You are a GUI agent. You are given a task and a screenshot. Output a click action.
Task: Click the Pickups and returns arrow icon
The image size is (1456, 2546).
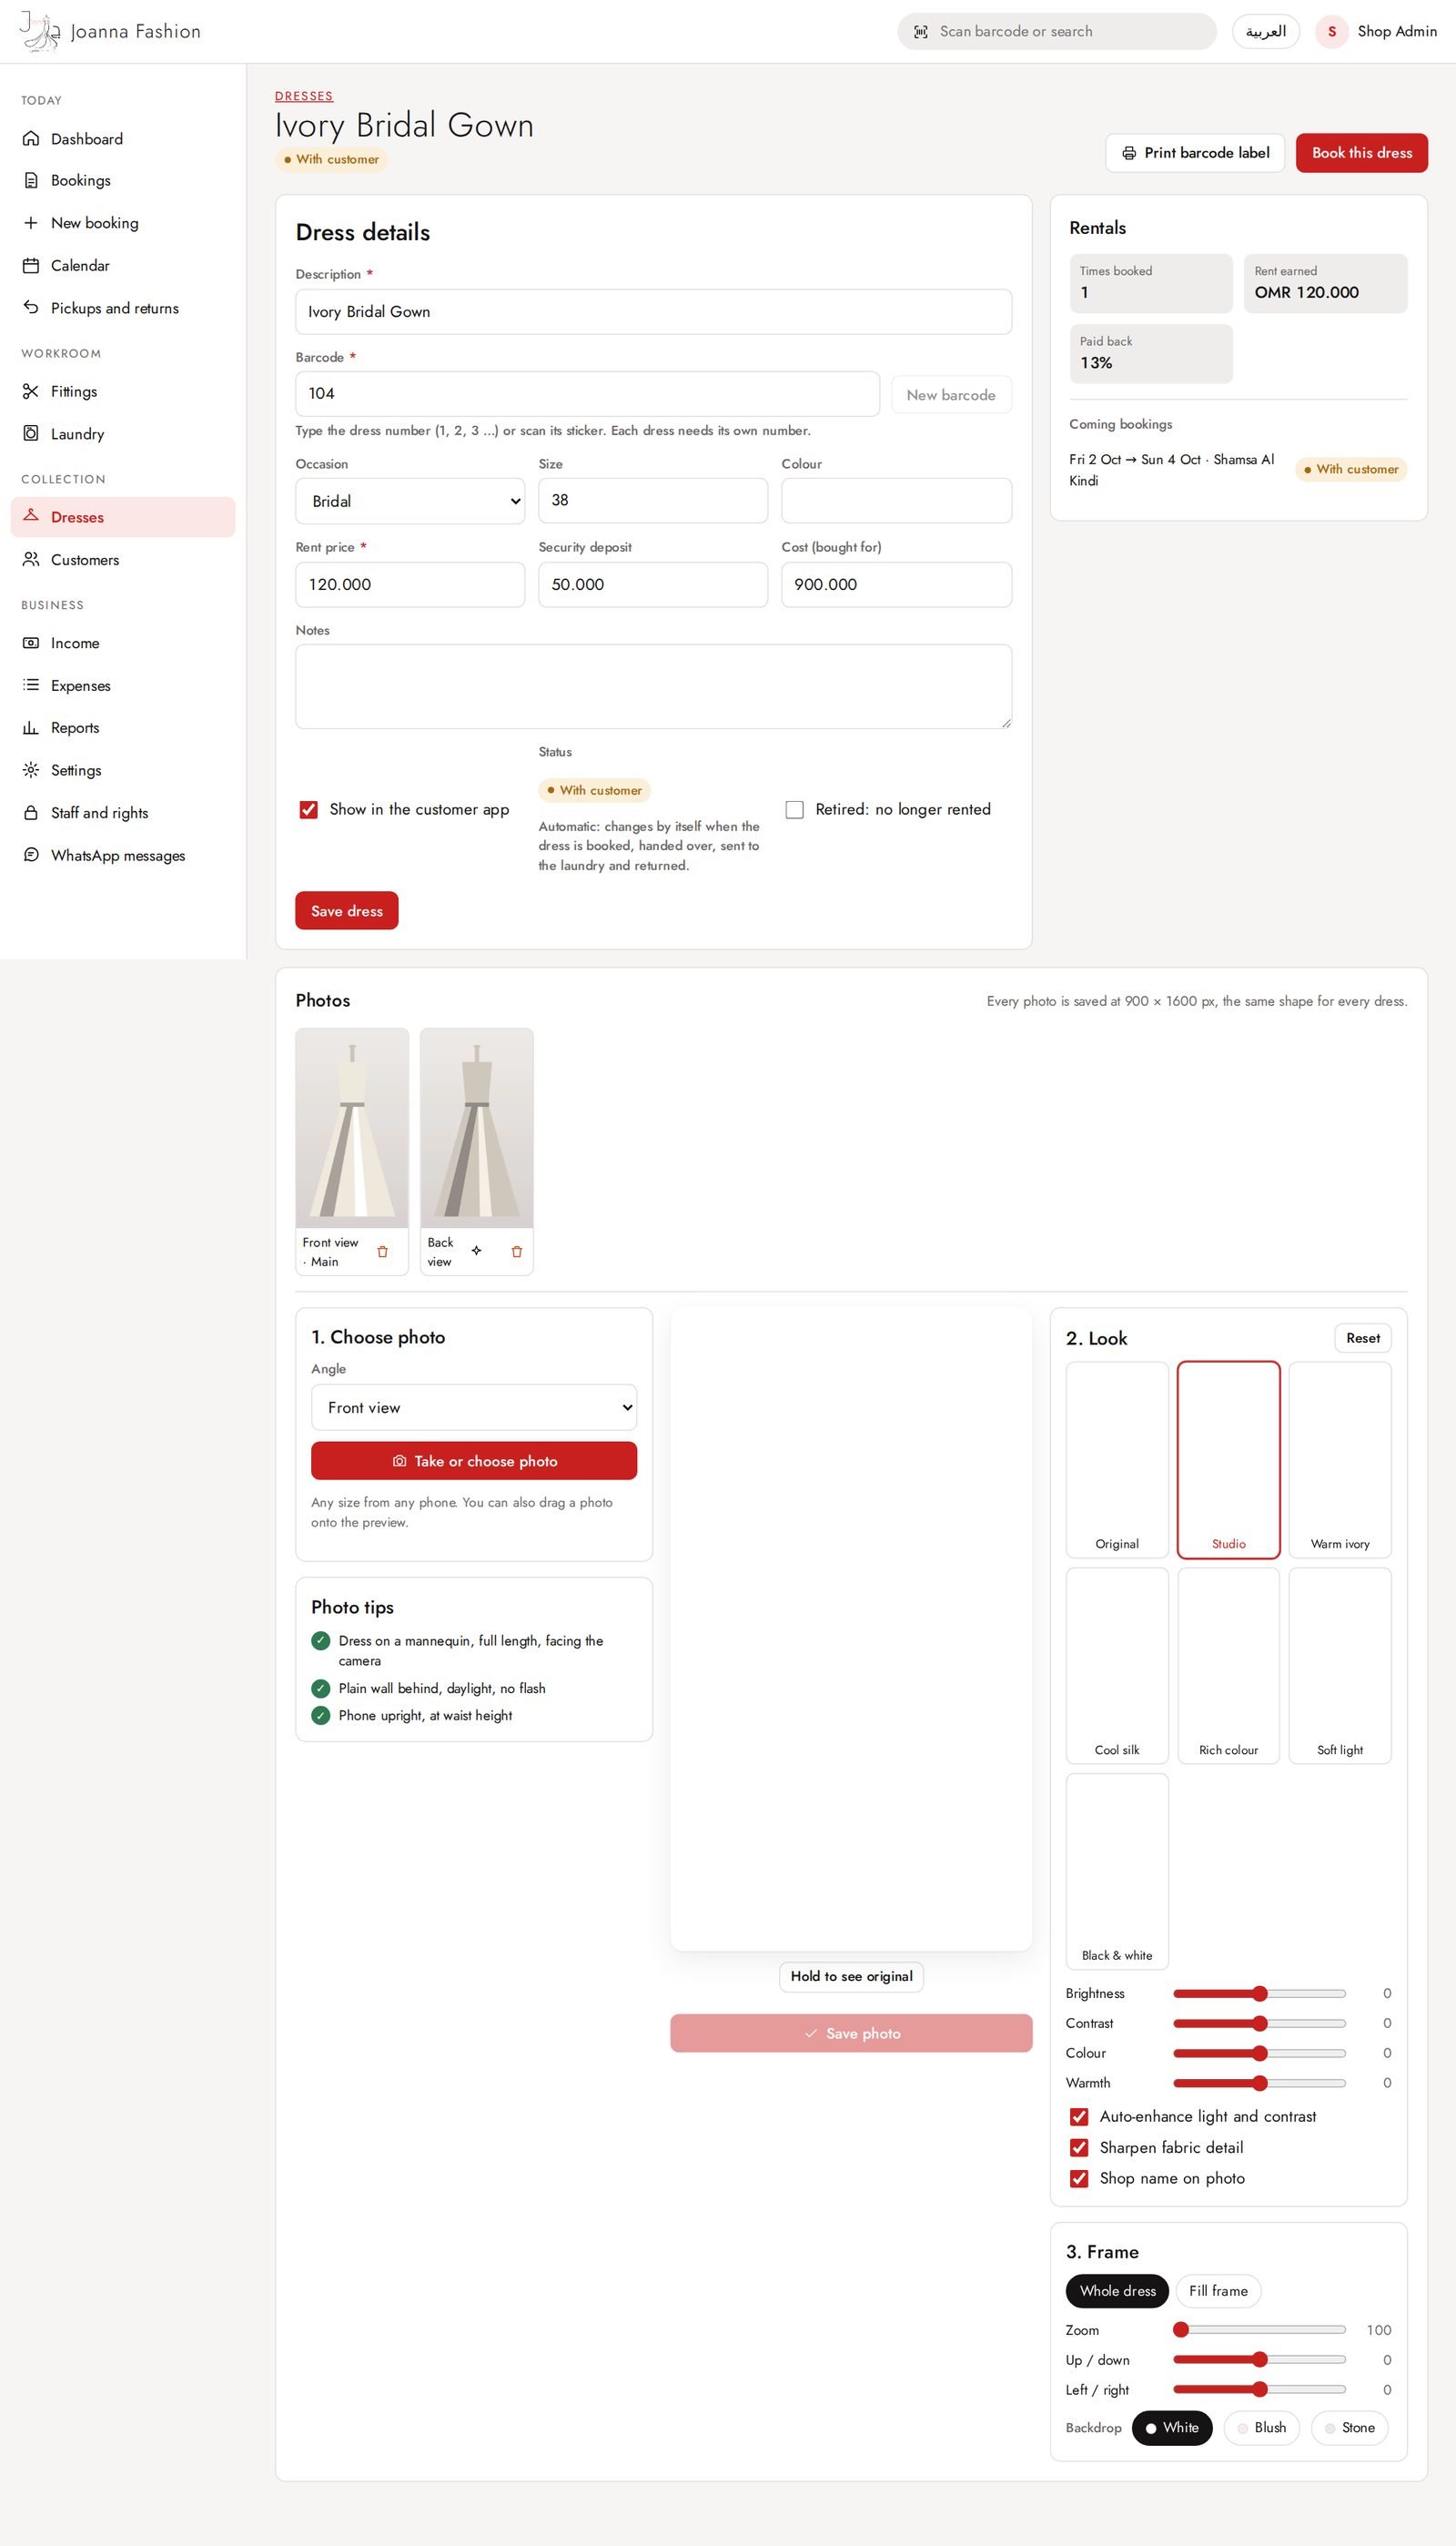click(x=31, y=308)
